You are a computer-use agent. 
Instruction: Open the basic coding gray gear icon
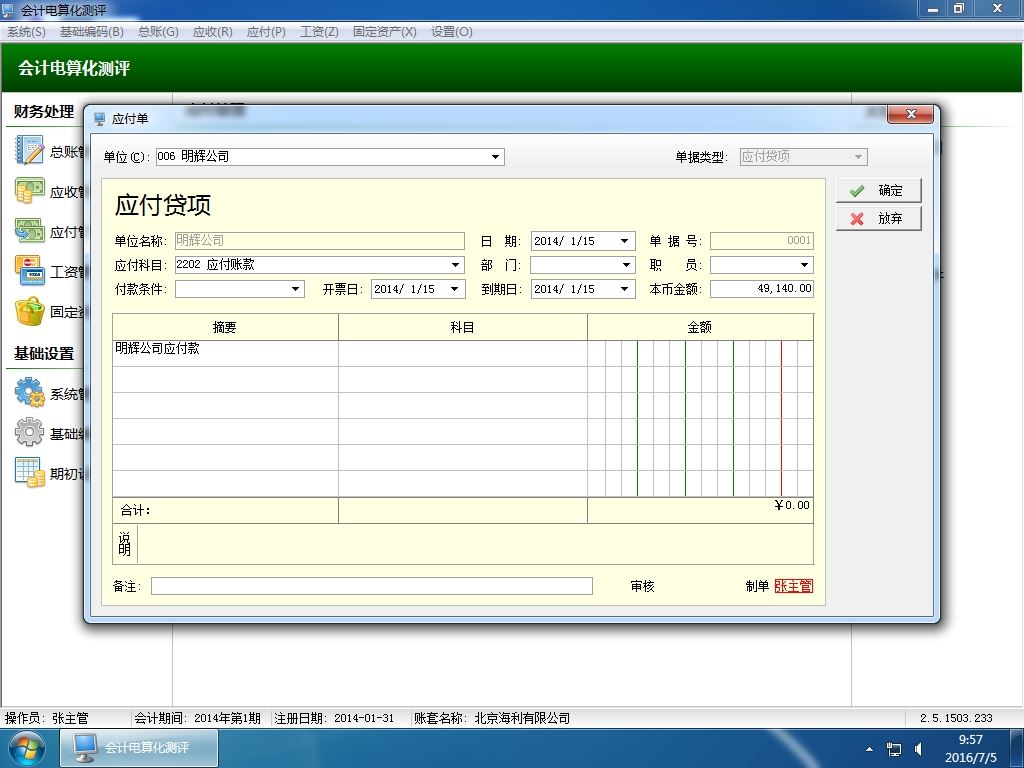pyautogui.click(x=29, y=432)
